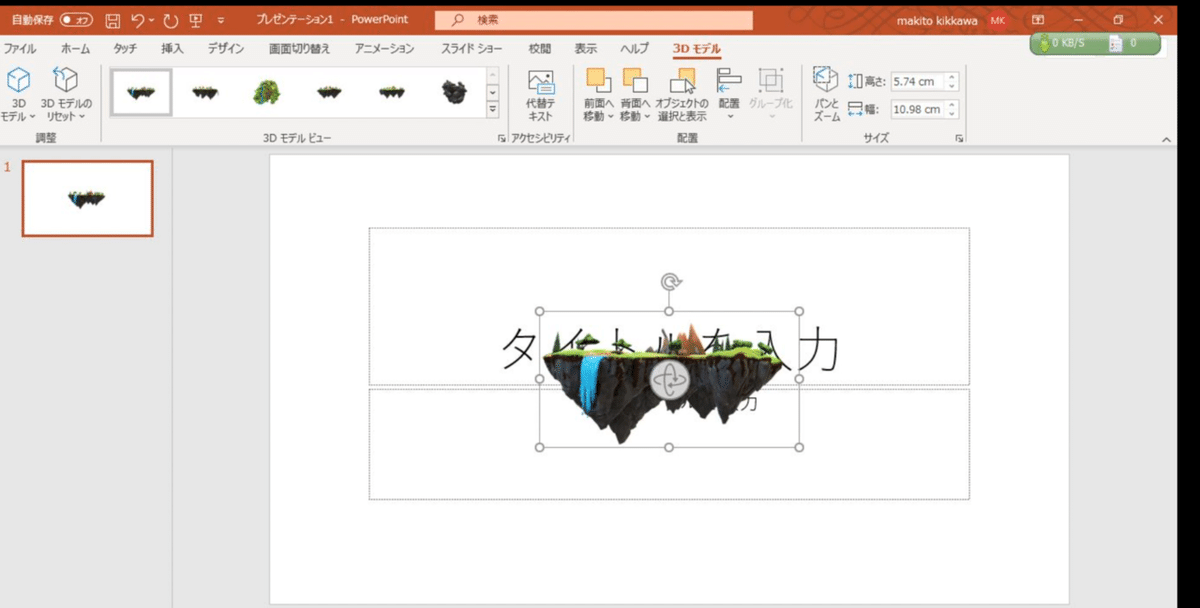Expand the 3D モデル ビュー gallery more button
The image size is (1200, 608).
coord(492,108)
